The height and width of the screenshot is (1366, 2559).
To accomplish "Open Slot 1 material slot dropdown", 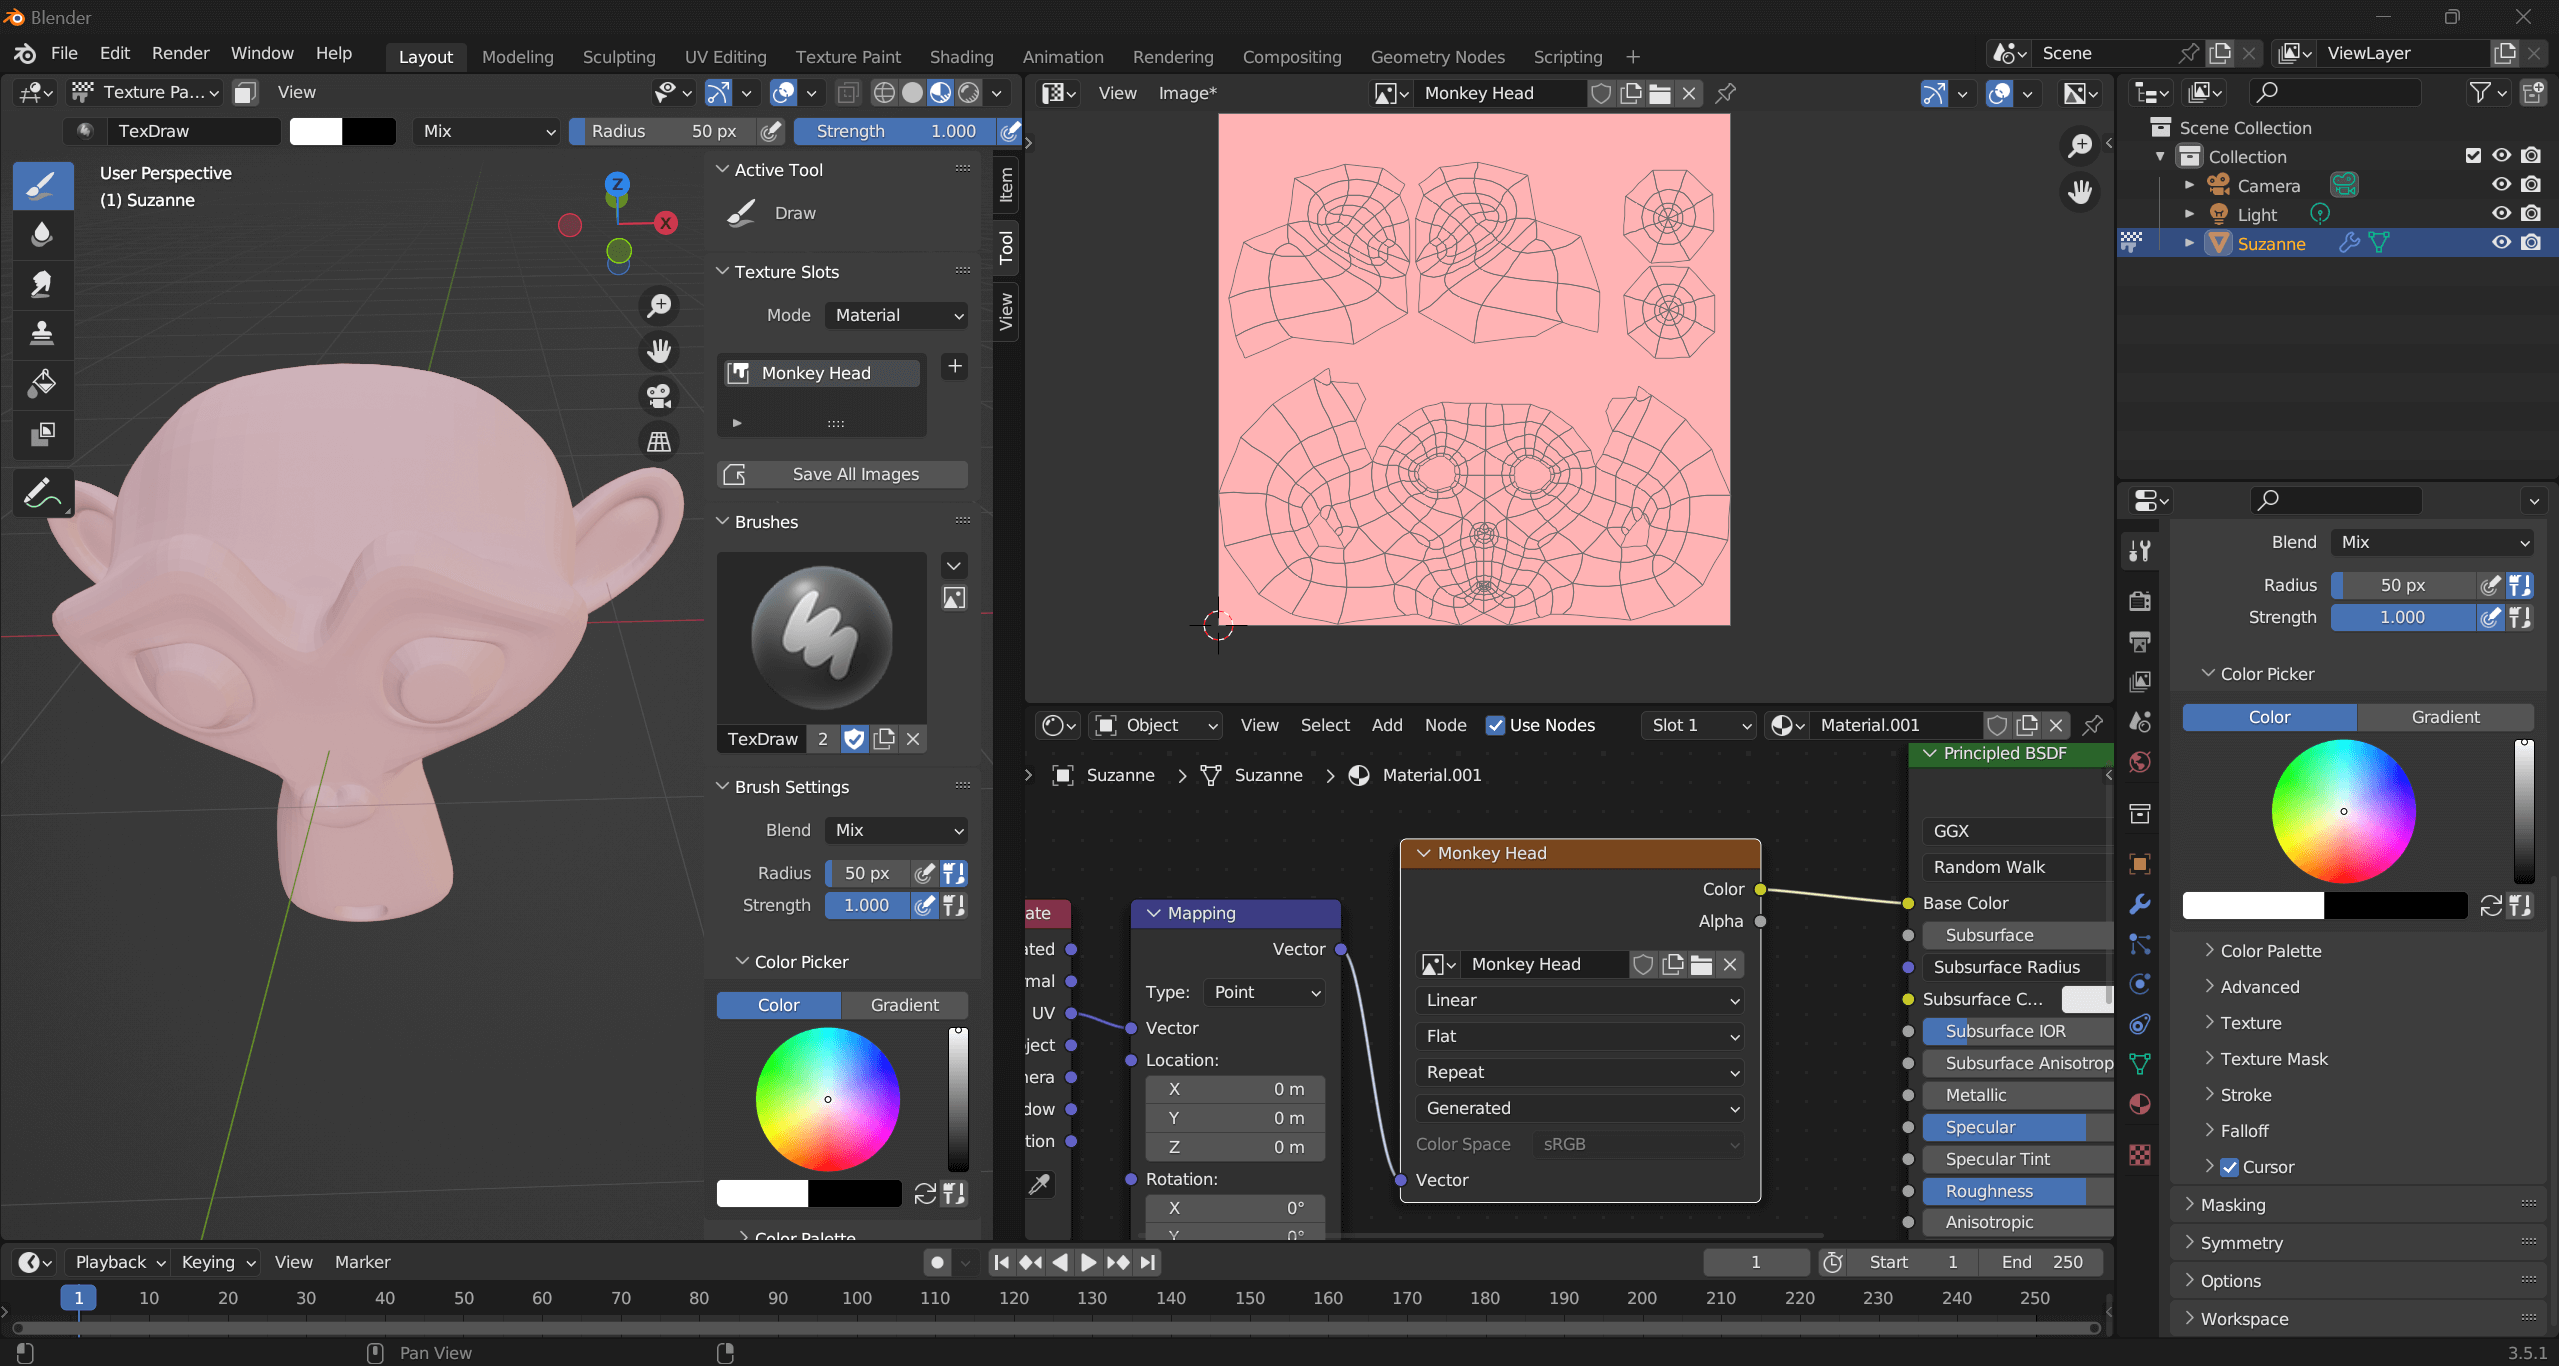I will pyautogui.click(x=1699, y=725).
